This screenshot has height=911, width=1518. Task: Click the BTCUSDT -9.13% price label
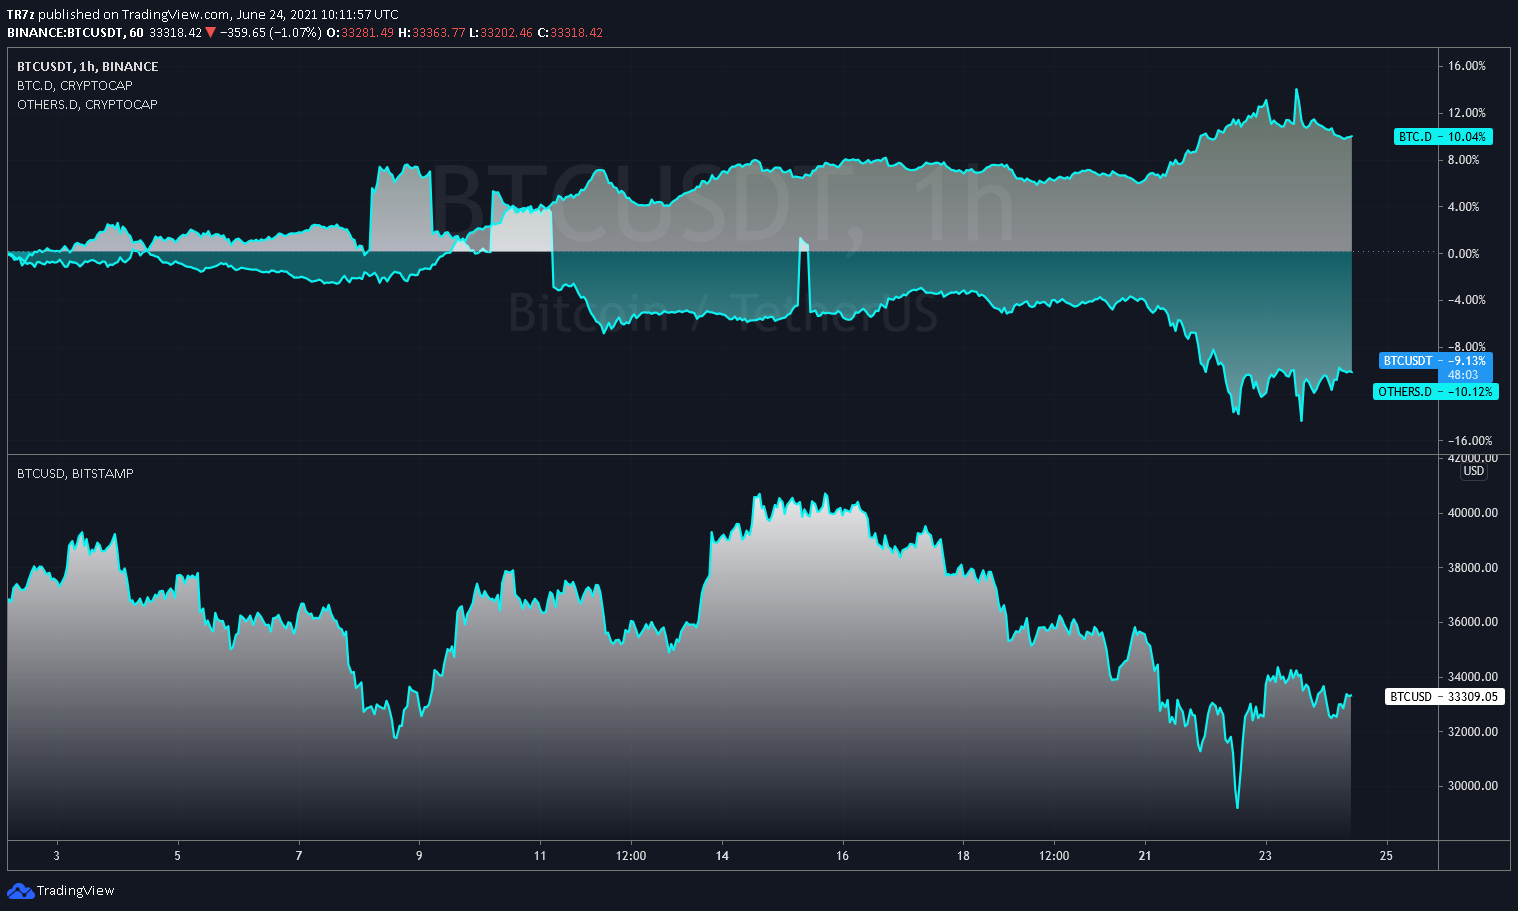click(x=1435, y=361)
